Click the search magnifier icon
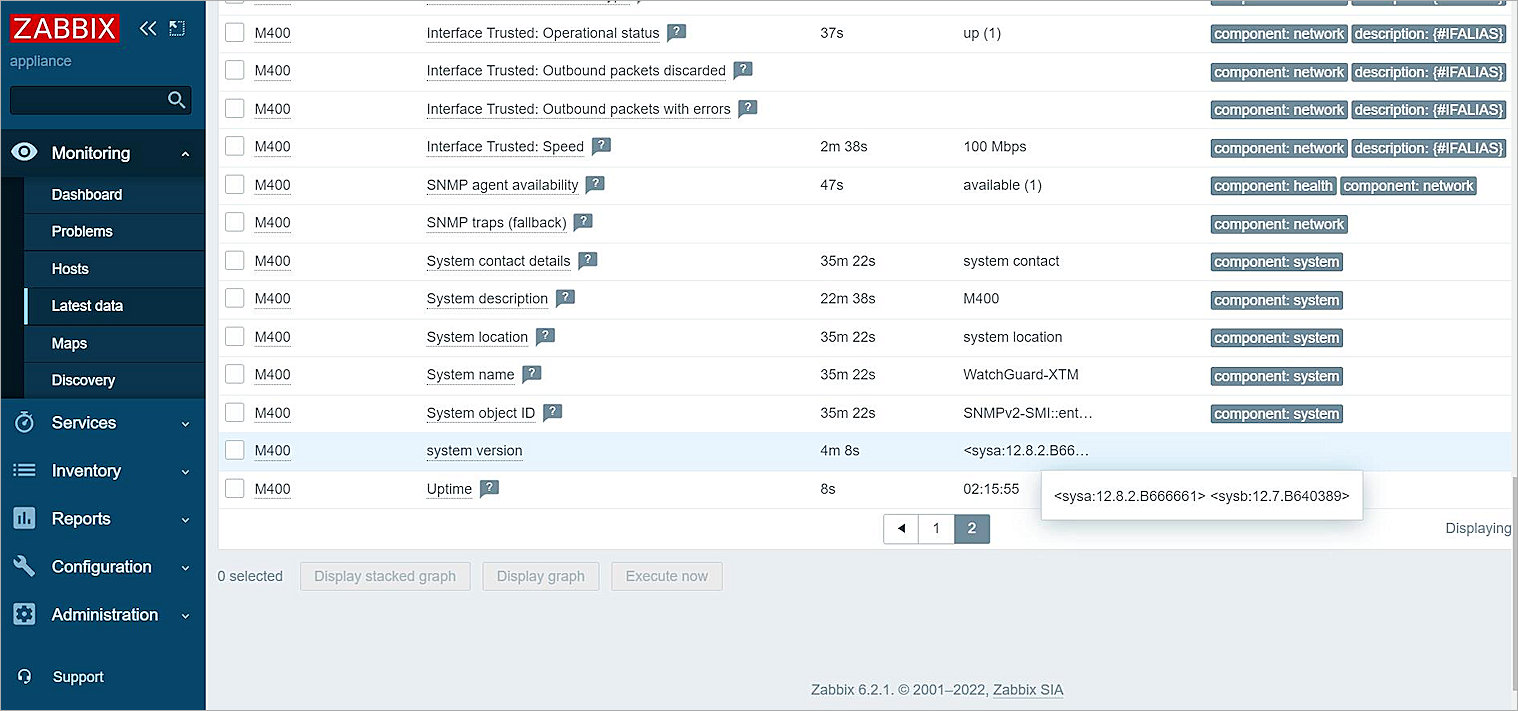 click(x=177, y=100)
